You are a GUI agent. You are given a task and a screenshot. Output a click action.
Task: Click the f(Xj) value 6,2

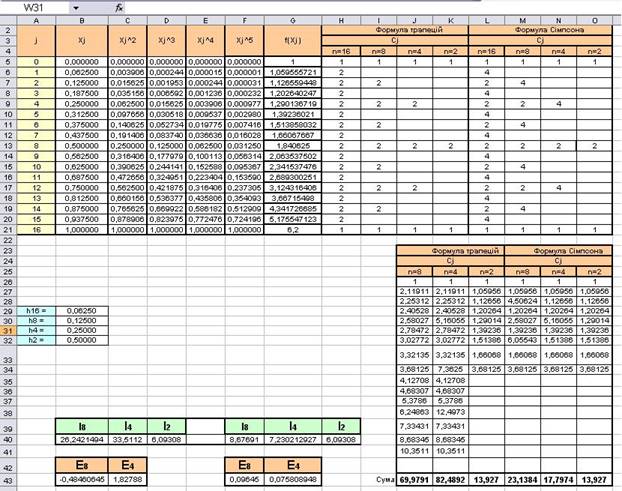[x=293, y=230]
